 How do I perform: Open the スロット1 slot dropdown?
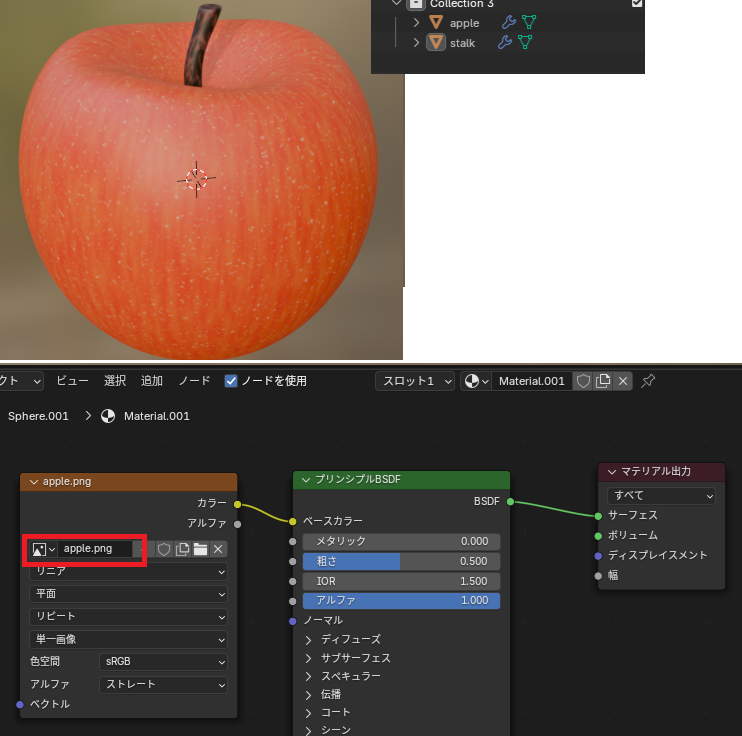click(414, 381)
